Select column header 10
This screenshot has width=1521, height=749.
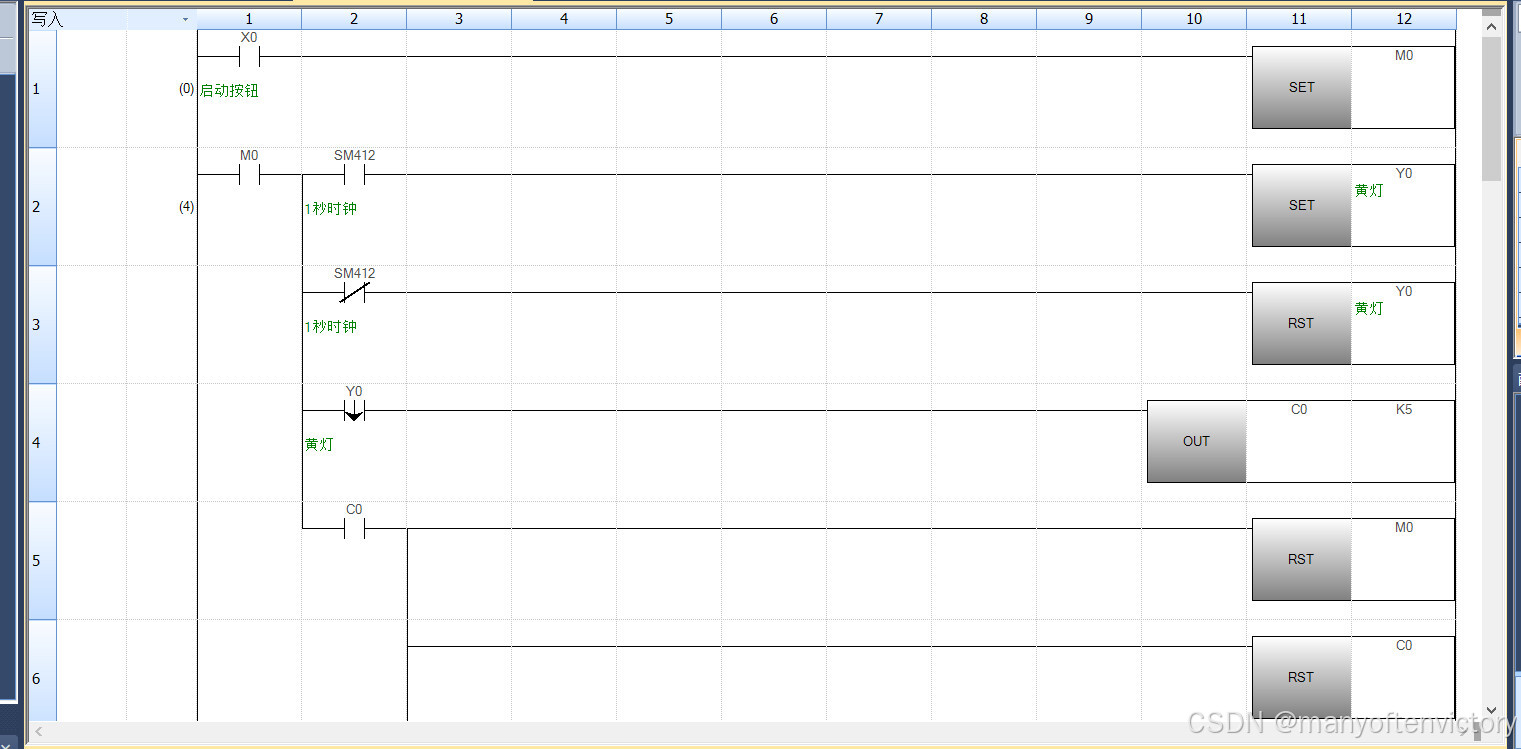pos(1194,19)
